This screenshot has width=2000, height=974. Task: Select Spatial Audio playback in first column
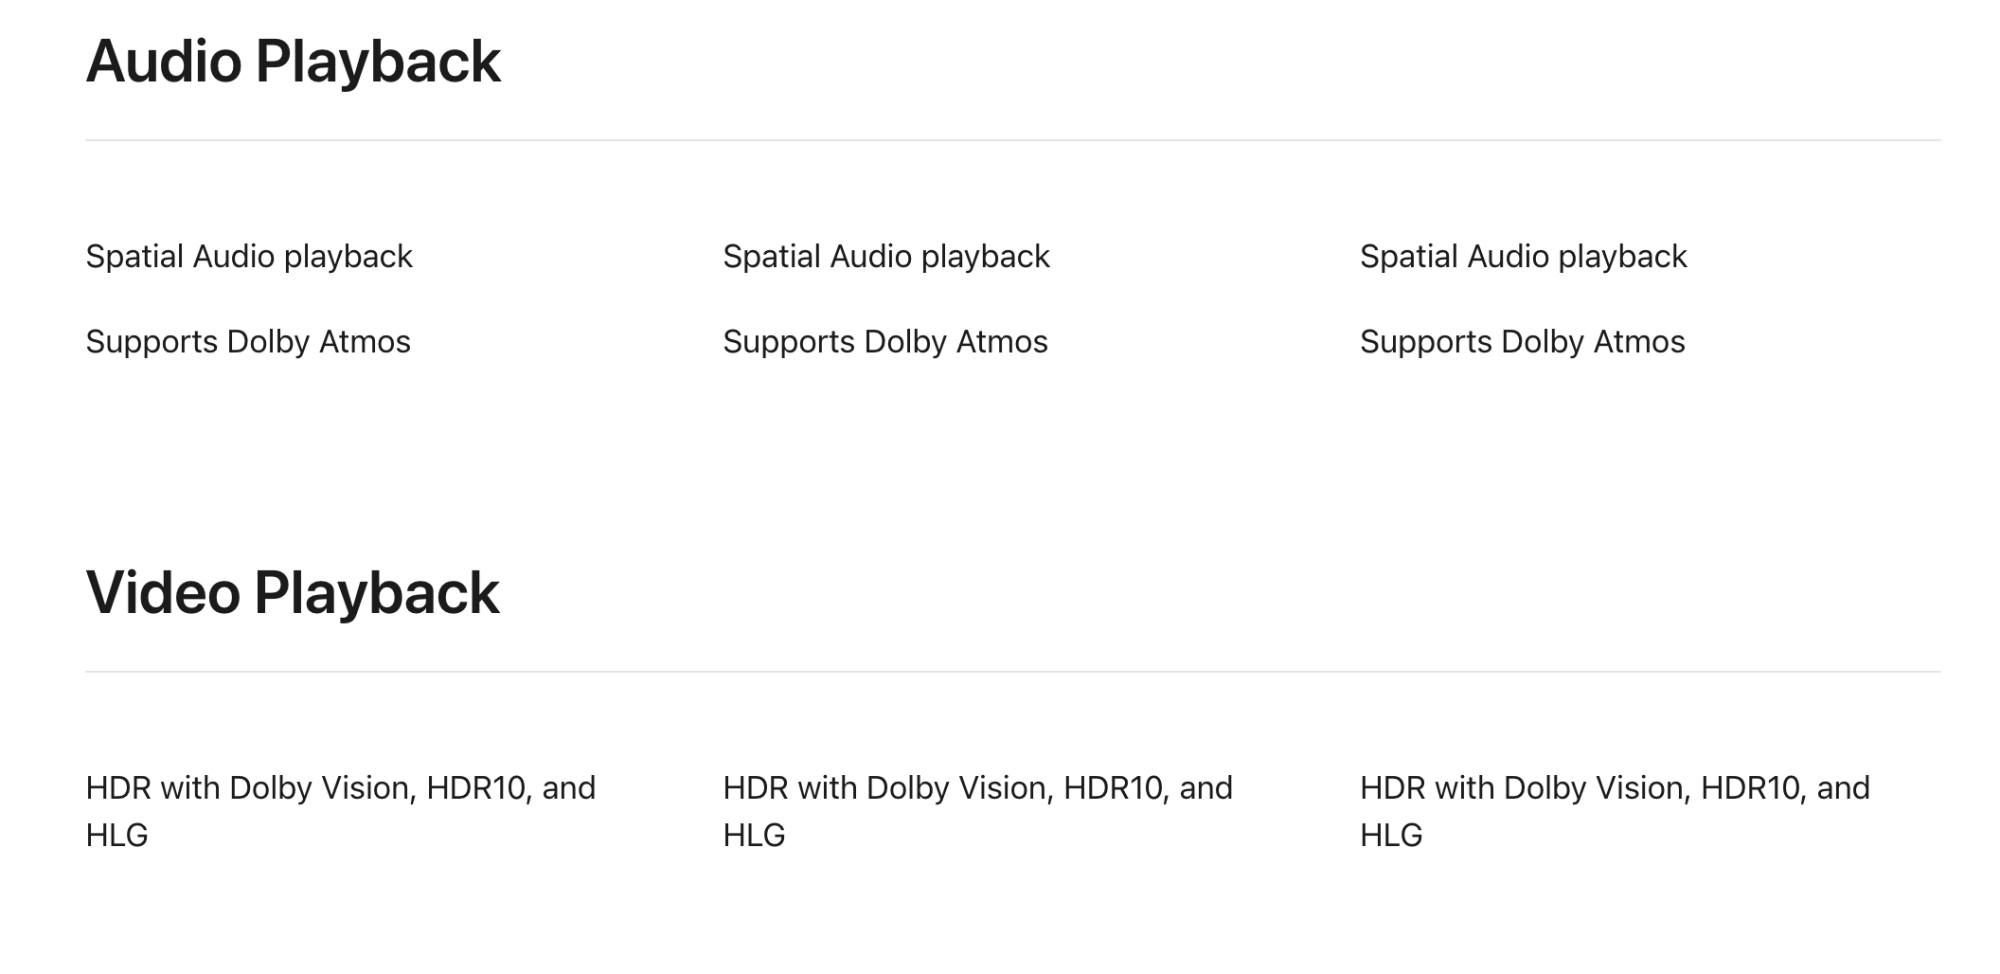pyautogui.click(x=249, y=257)
